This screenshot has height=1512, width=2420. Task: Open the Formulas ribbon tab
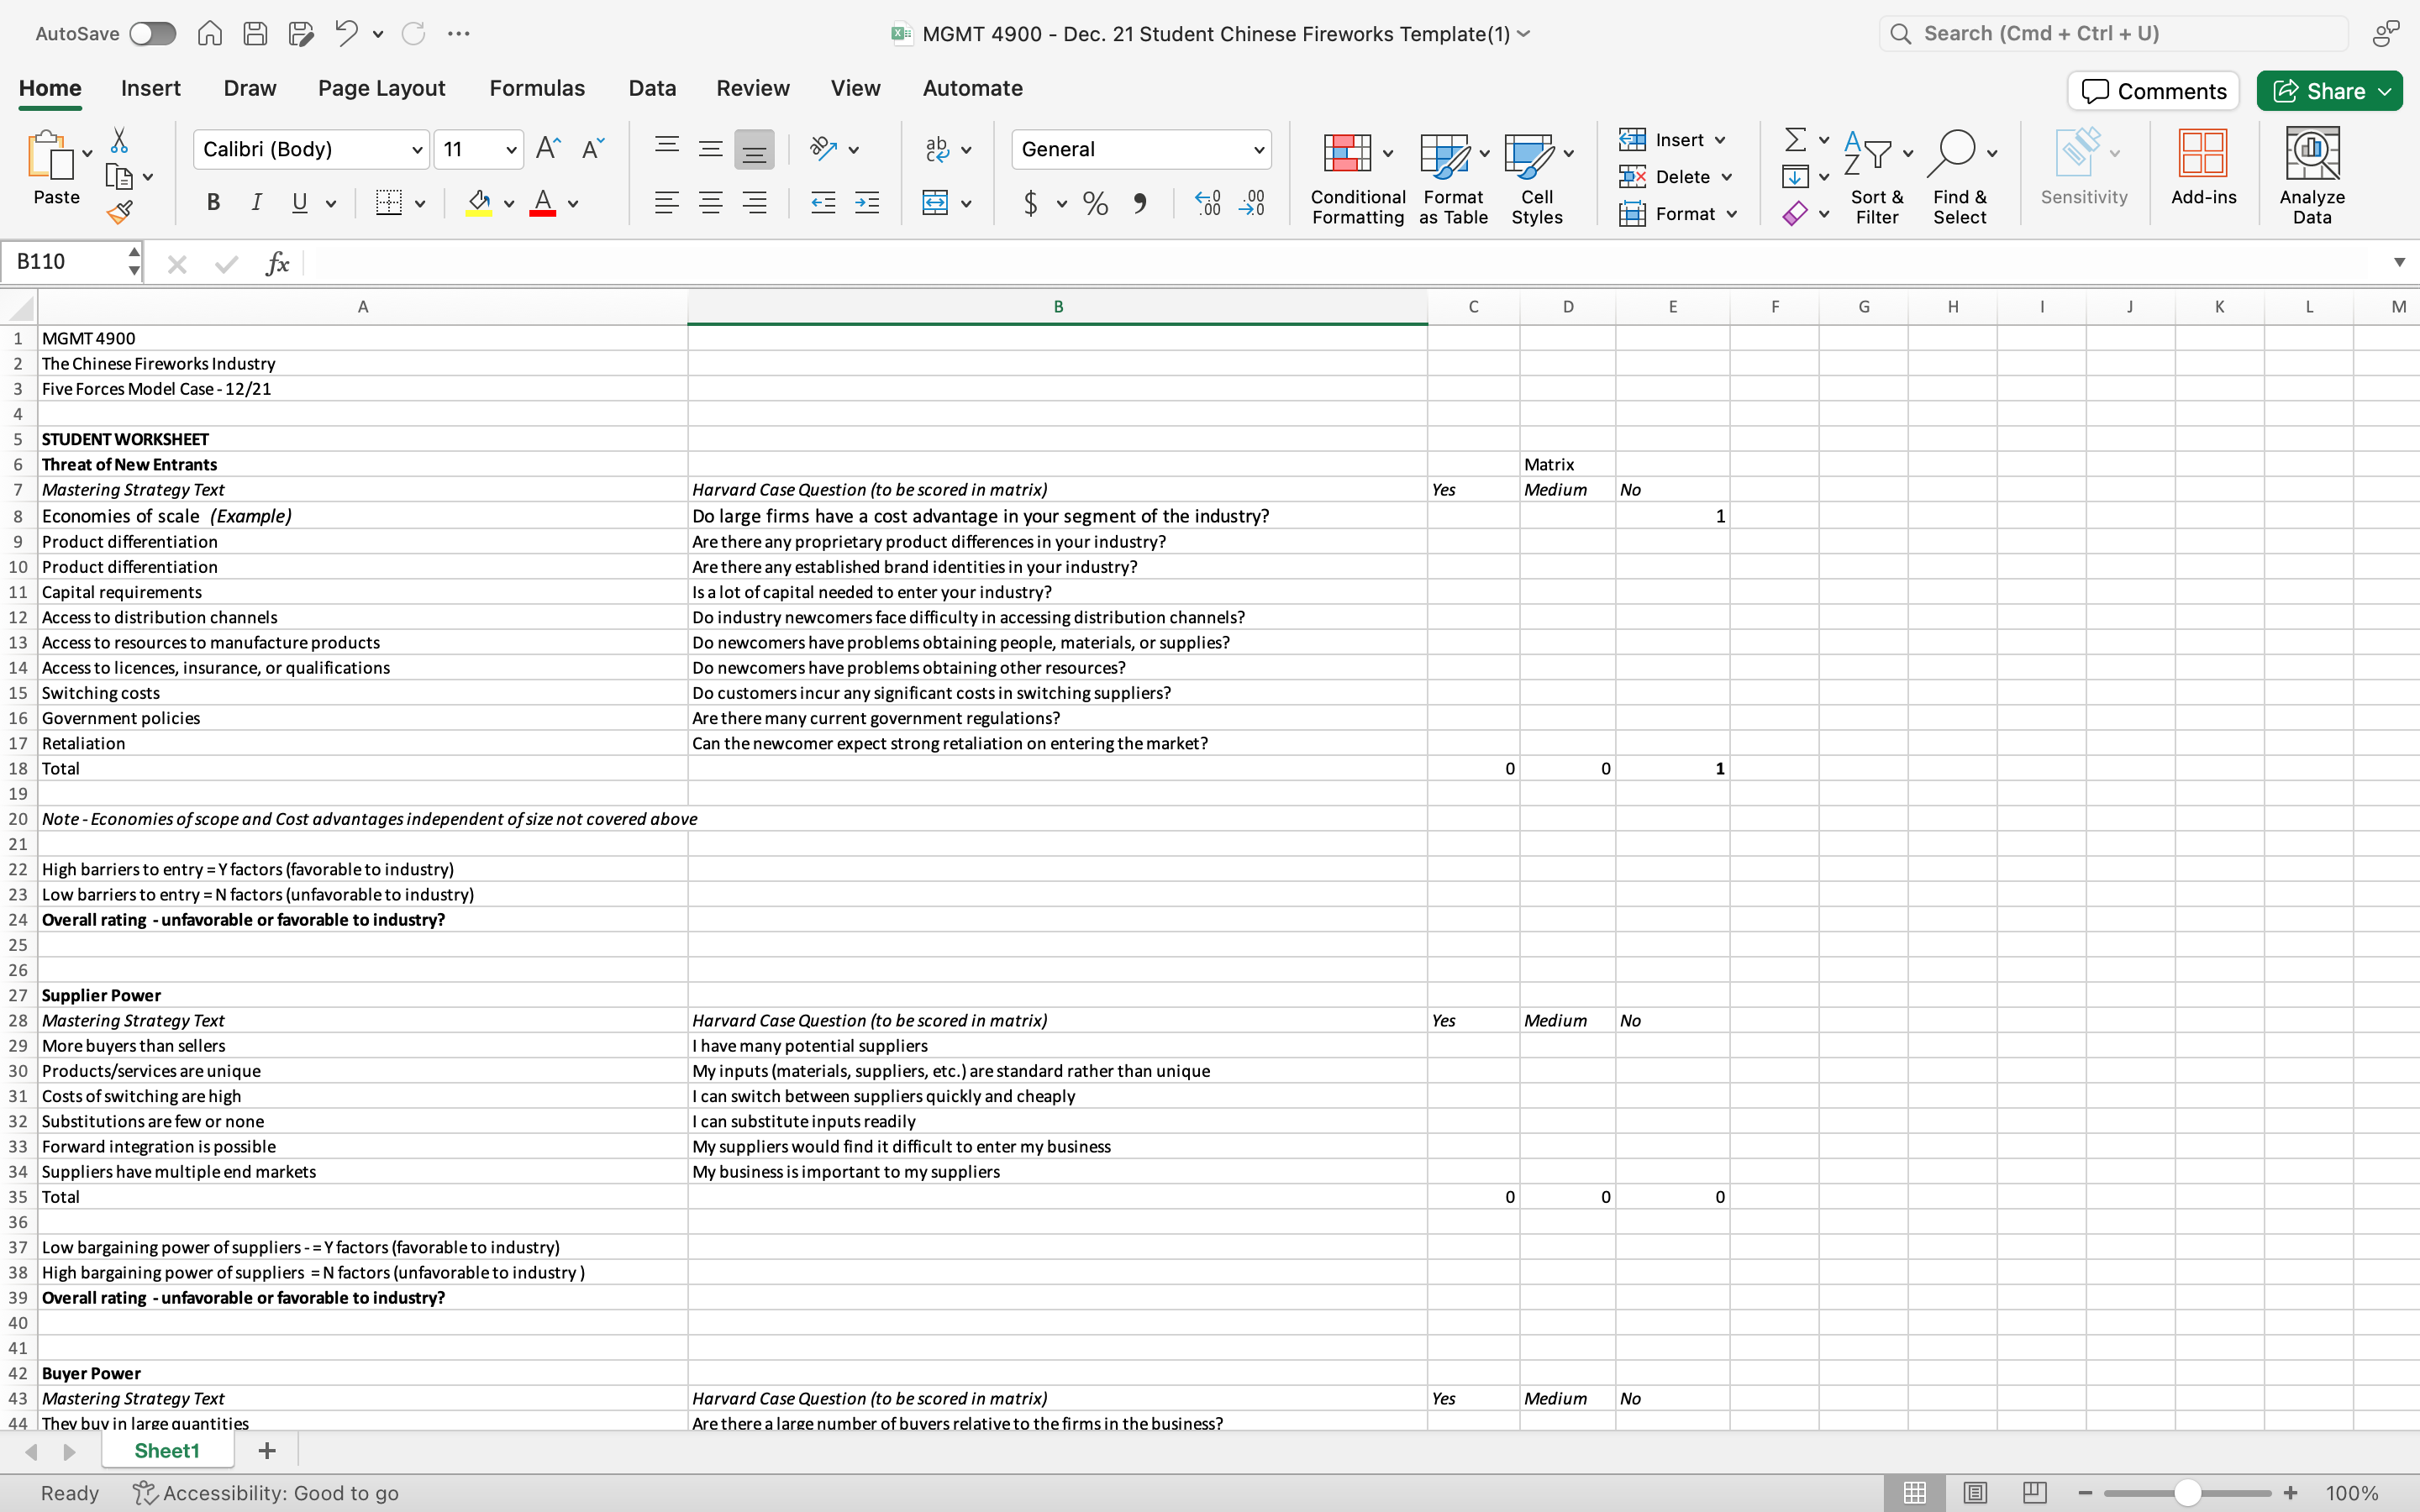[x=537, y=88]
